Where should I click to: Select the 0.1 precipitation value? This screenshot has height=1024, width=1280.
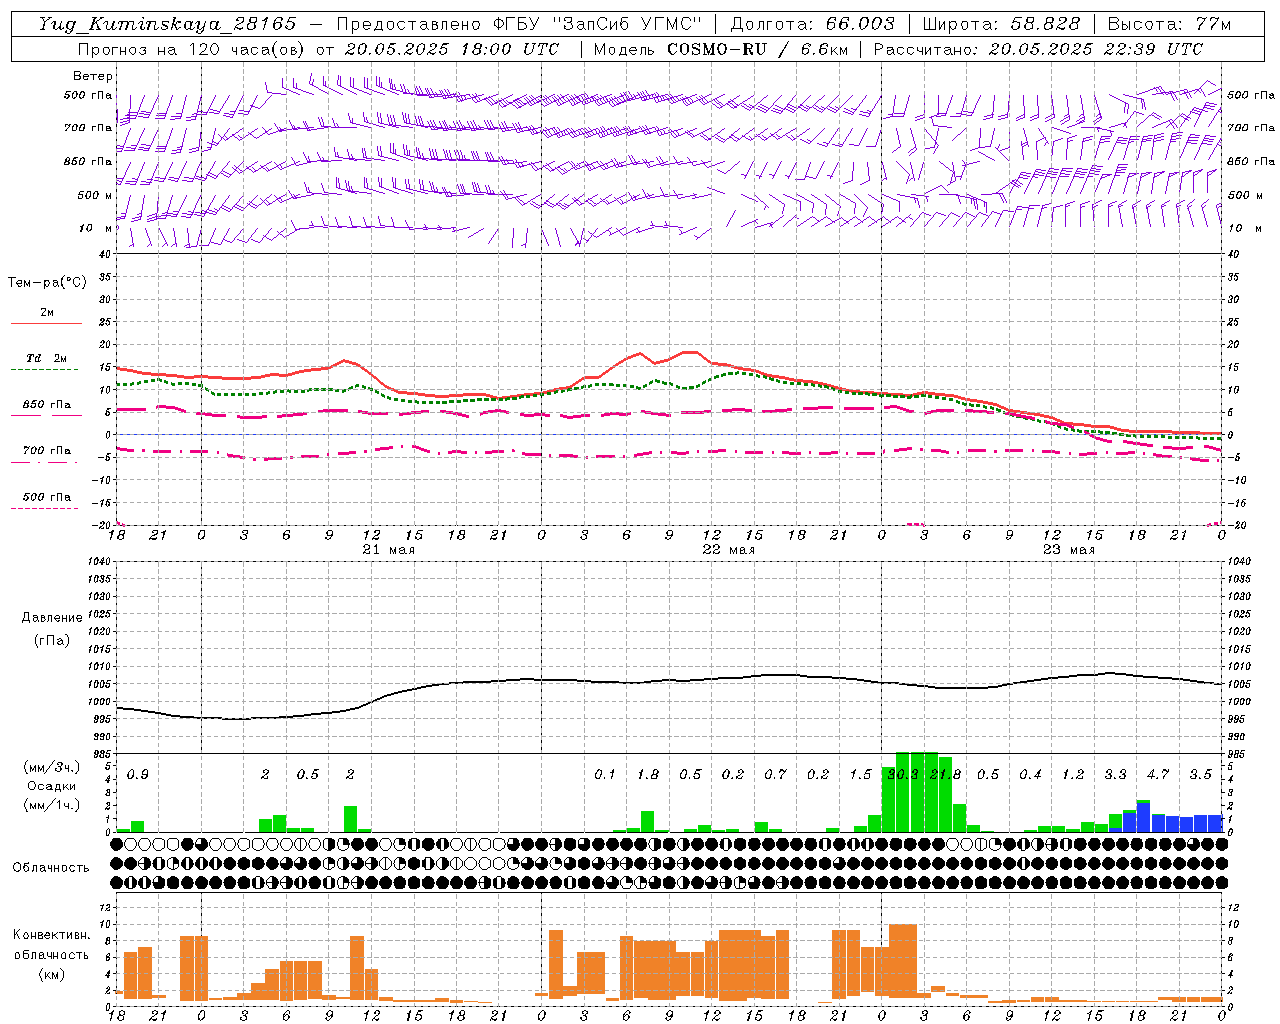[x=605, y=775]
